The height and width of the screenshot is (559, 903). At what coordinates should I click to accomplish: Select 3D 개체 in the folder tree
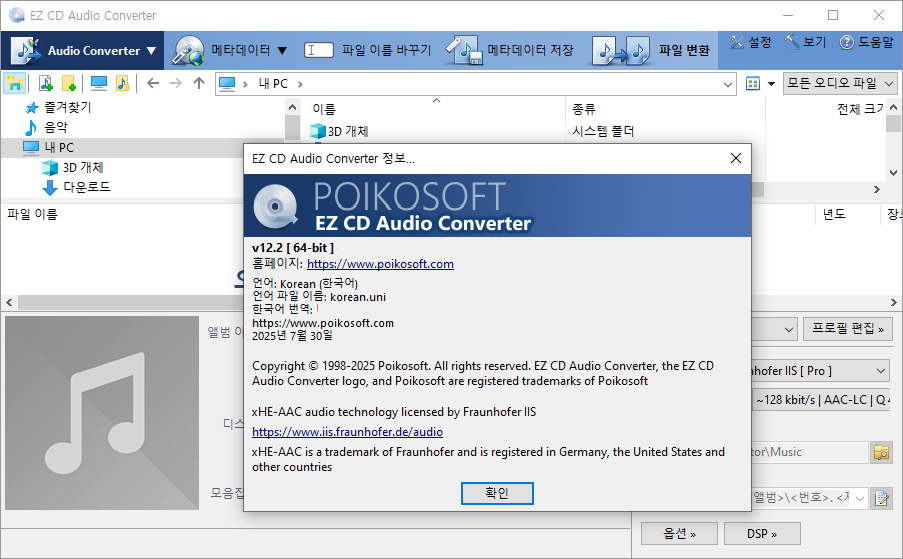pyautogui.click(x=83, y=168)
